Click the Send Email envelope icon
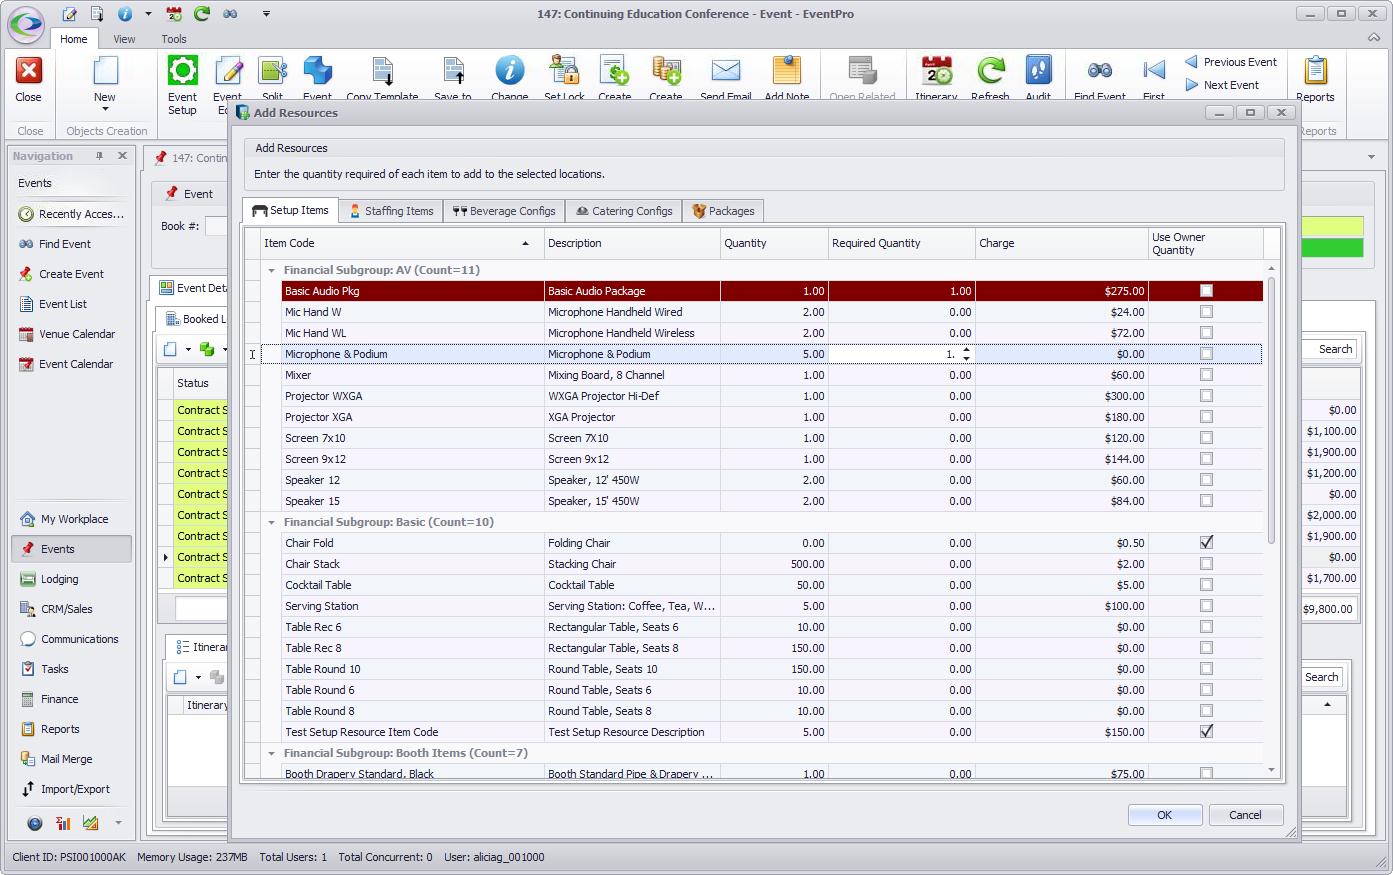Screen dimensions: 1393x875 pos(726,71)
